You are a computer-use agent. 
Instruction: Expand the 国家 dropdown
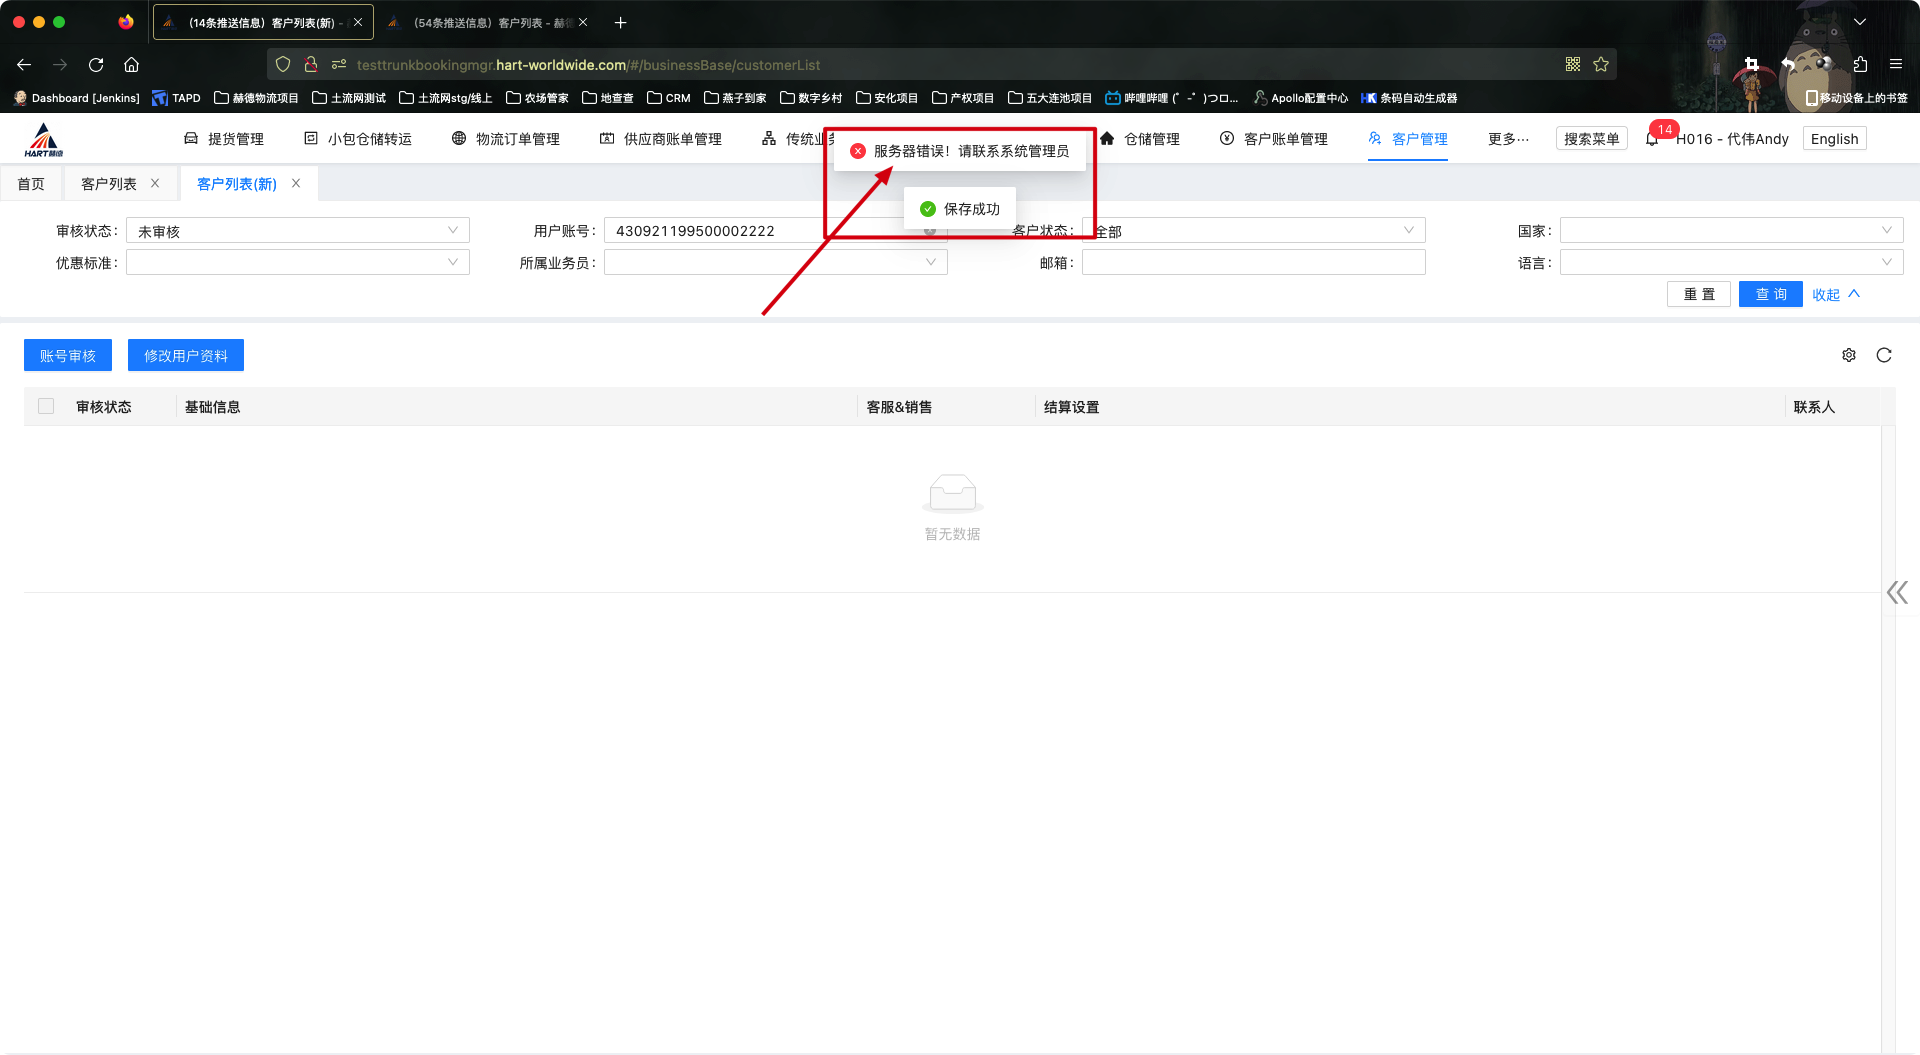(x=1730, y=231)
